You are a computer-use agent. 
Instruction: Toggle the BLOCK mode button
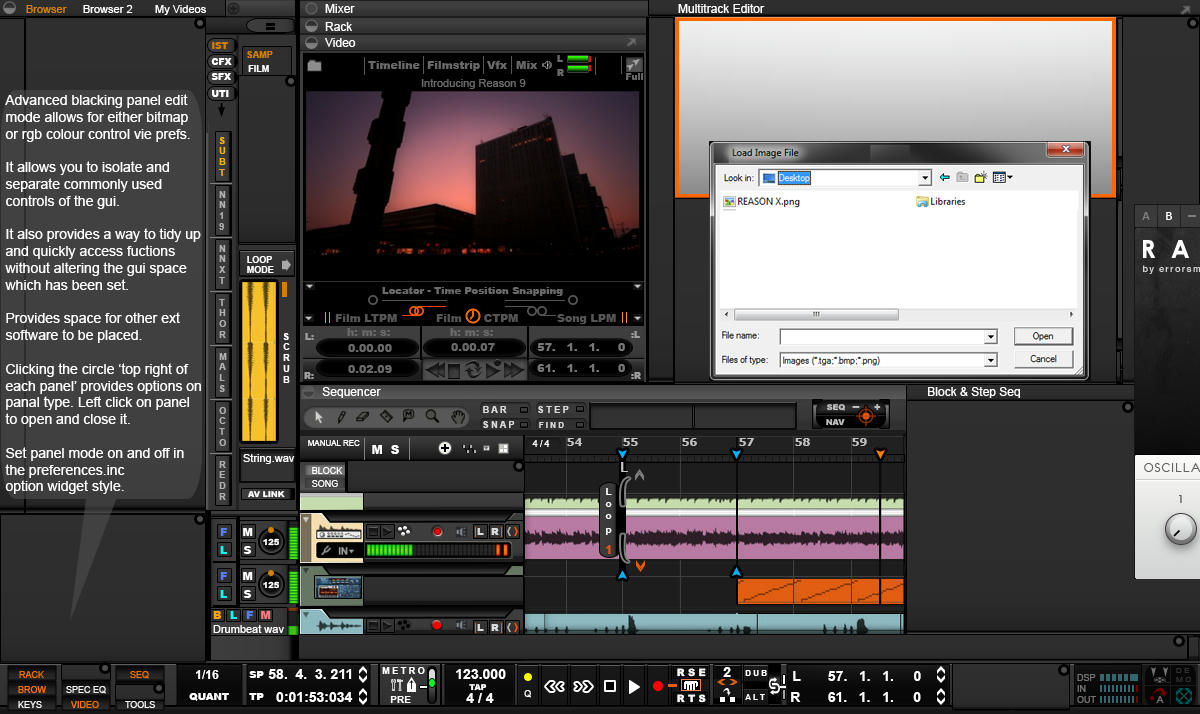point(326,470)
